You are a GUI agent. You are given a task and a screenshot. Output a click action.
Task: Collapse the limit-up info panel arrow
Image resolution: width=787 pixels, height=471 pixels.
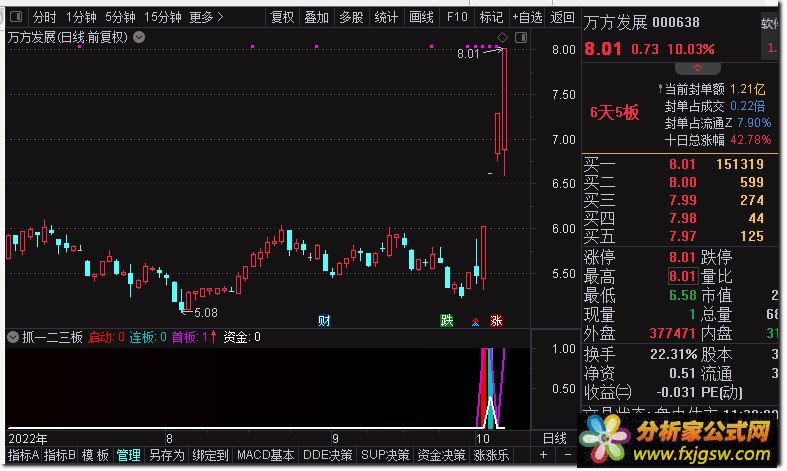coord(698,68)
